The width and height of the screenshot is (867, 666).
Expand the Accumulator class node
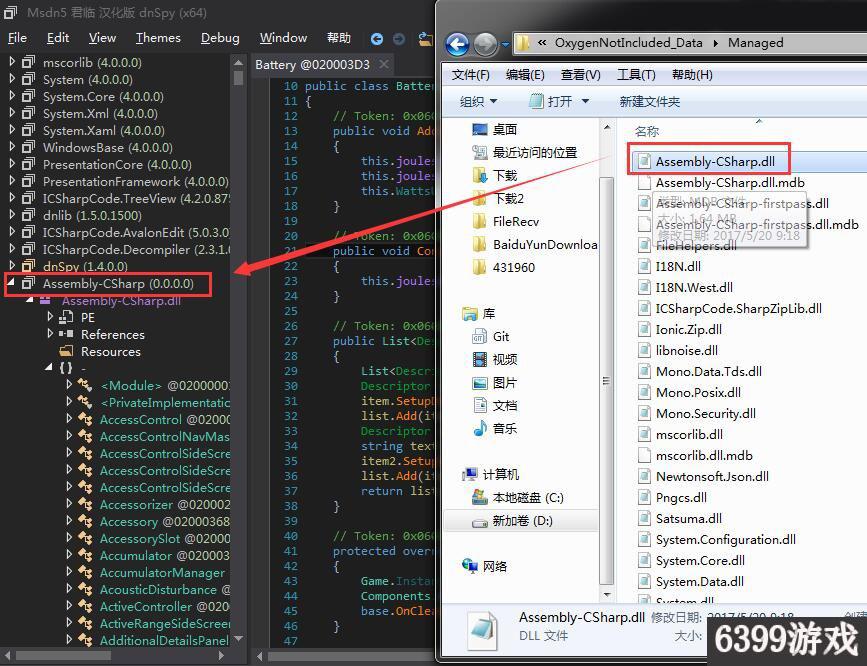click(69, 555)
